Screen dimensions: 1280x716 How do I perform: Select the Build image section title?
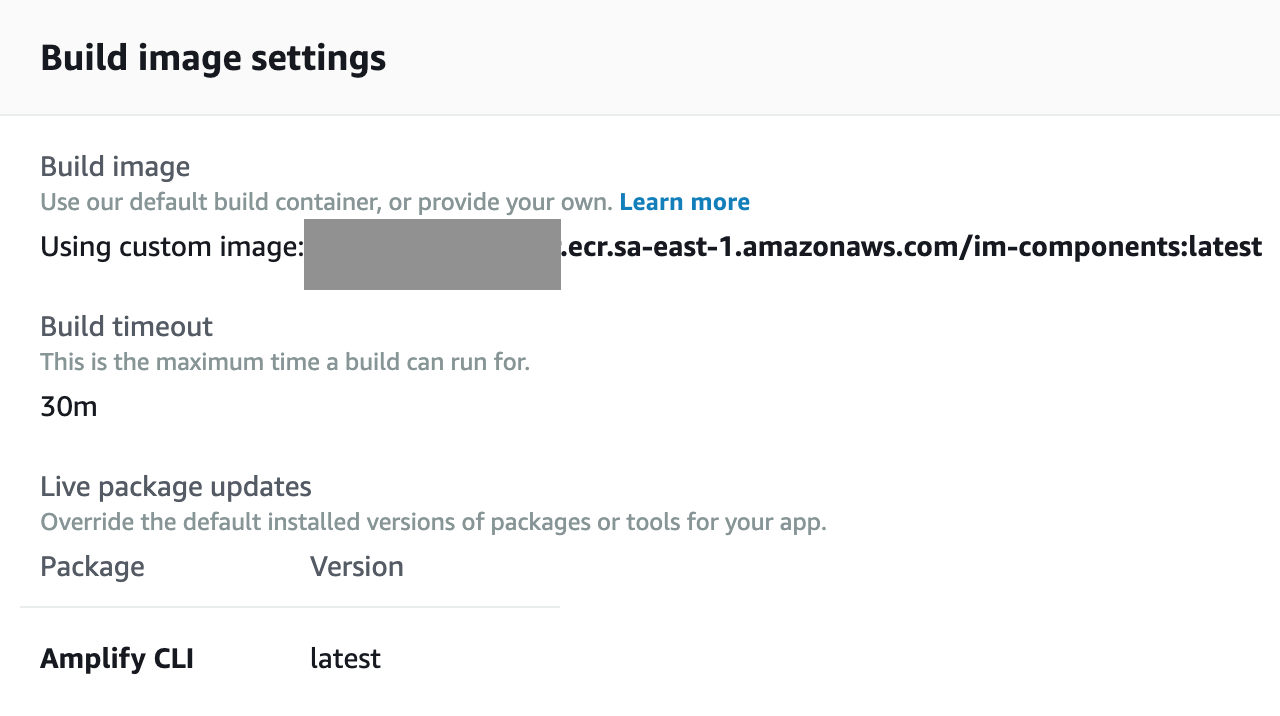(x=114, y=166)
